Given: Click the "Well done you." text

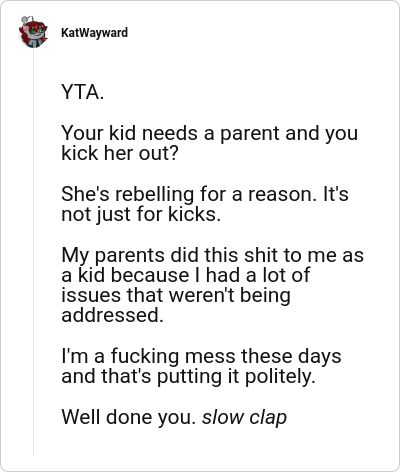Looking at the screenshot, I should tap(128, 417).
